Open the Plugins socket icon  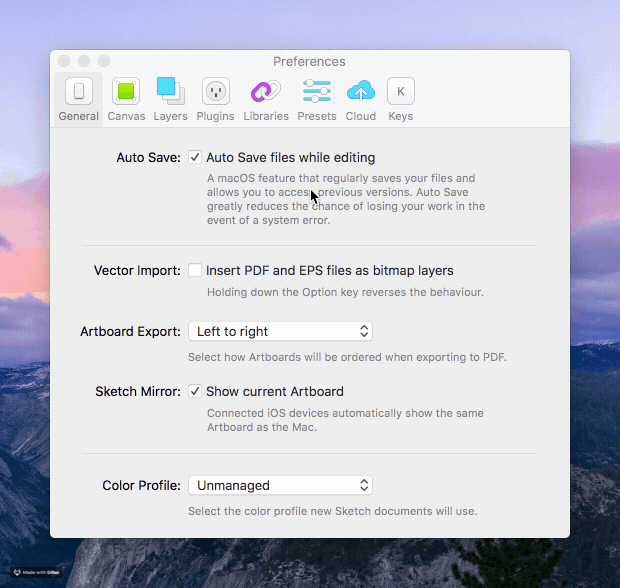(215, 91)
